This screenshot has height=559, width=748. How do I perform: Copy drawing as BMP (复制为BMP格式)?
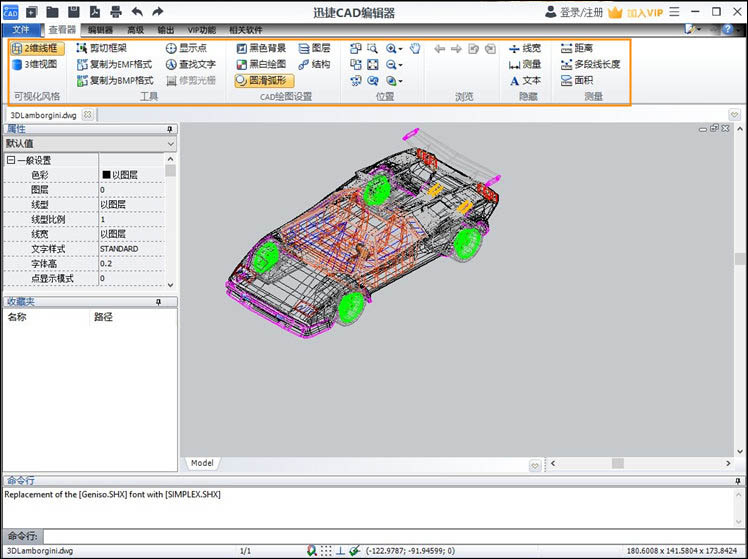point(115,81)
